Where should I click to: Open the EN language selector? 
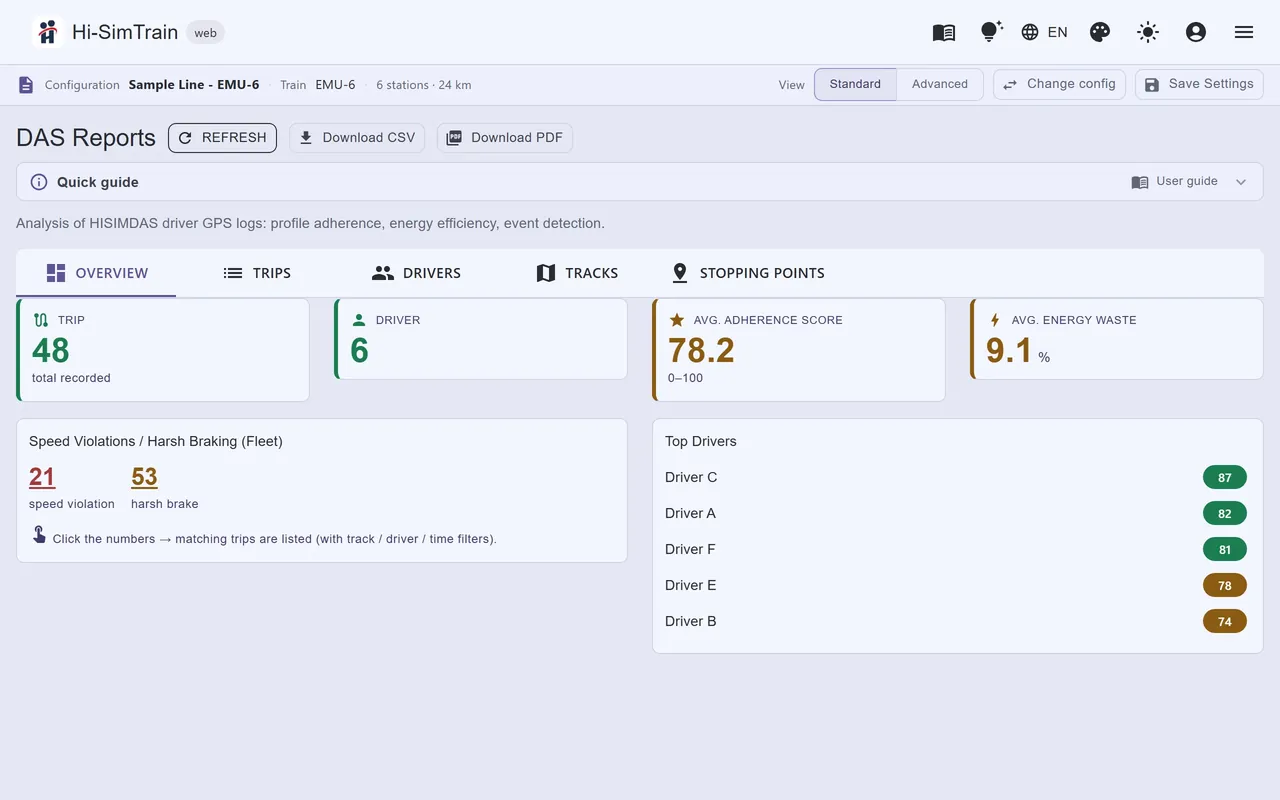point(1044,32)
